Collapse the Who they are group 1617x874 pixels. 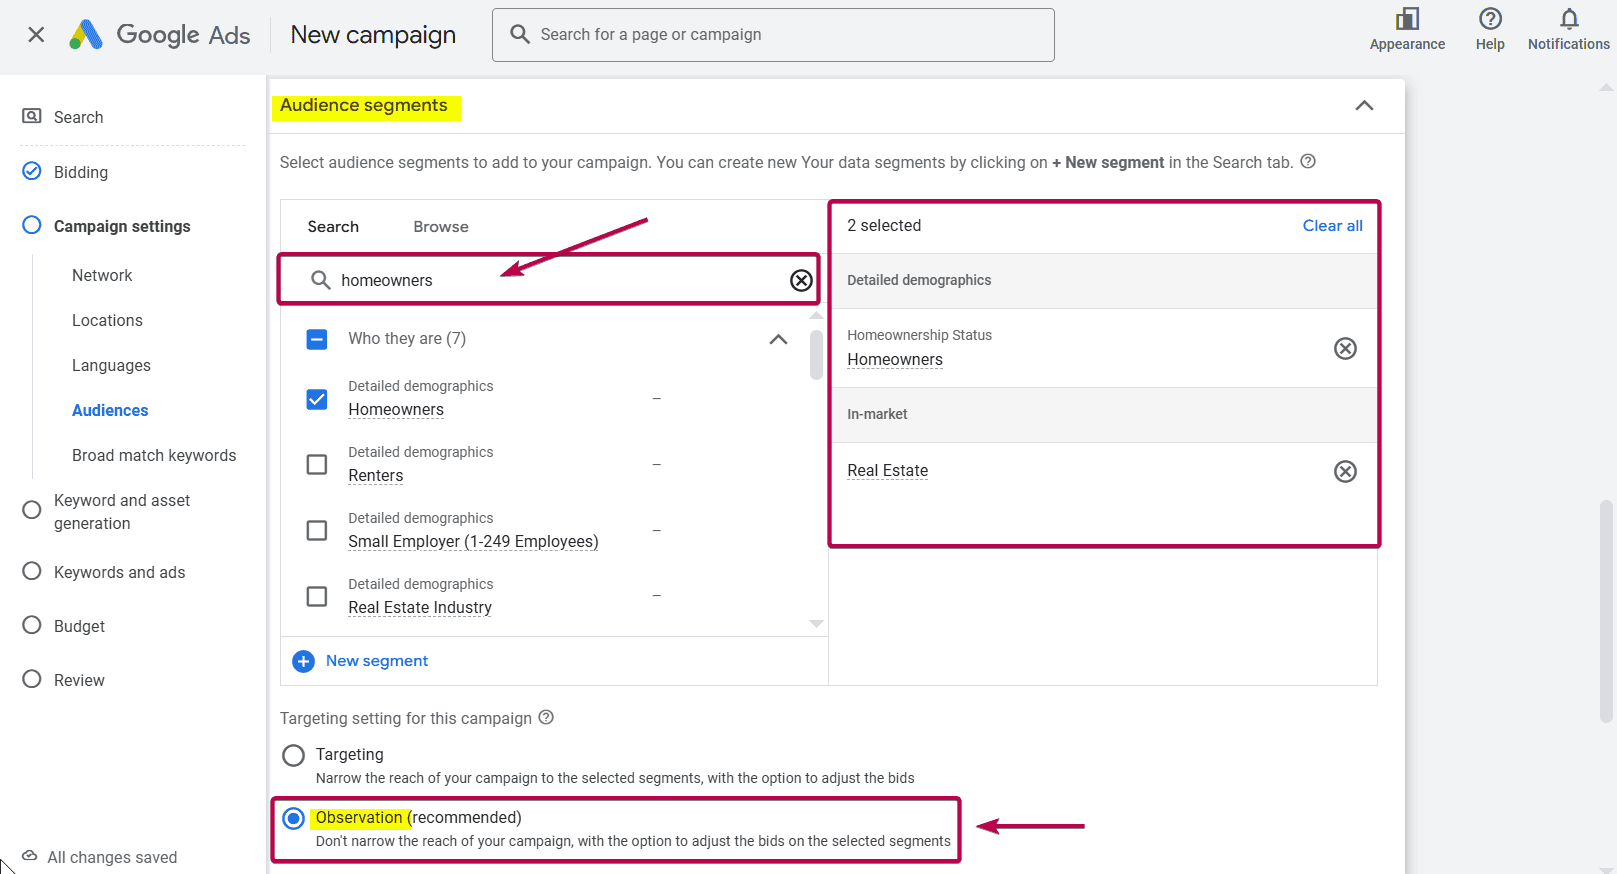coord(778,339)
